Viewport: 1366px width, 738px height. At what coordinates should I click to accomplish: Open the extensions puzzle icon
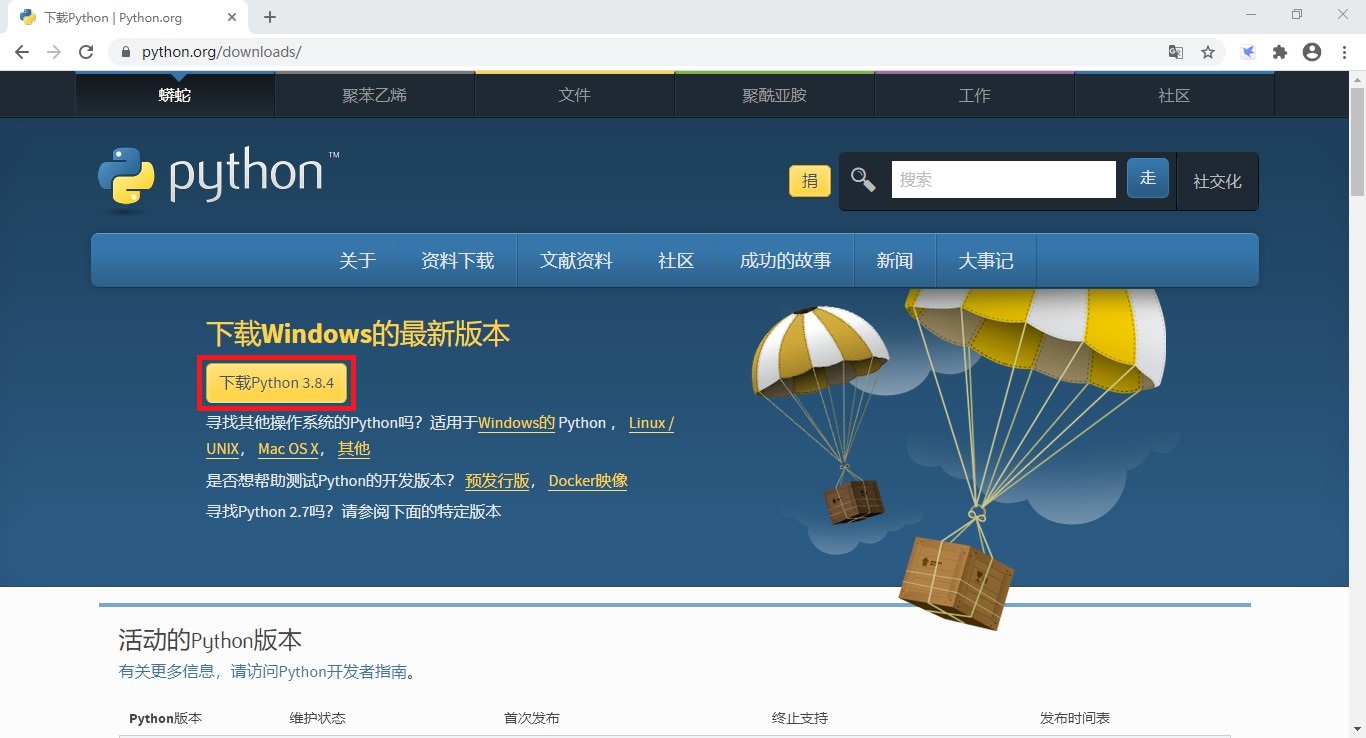(1280, 52)
